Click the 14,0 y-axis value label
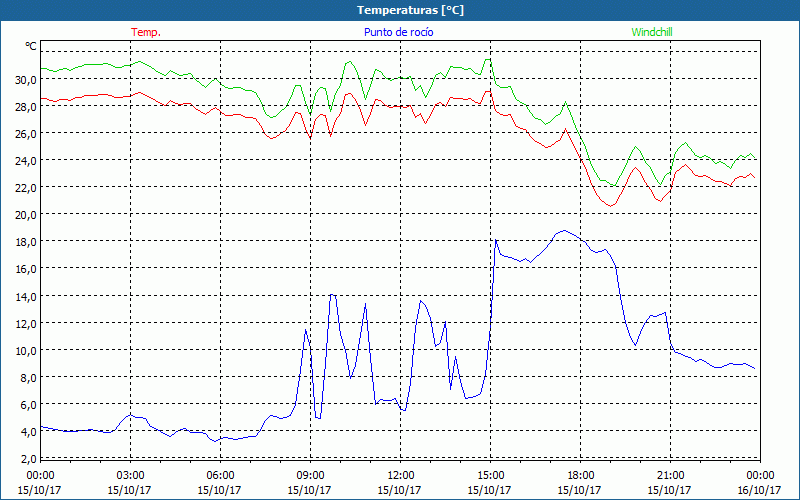The image size is (800, 500). point(25,296)
